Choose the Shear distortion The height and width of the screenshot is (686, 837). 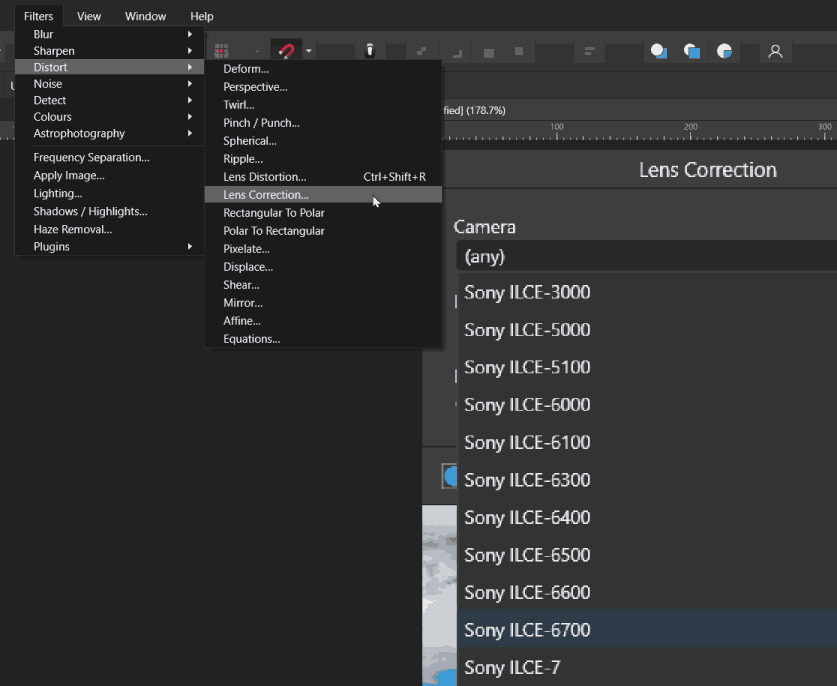pyautogui.click(x=323, y=285)
